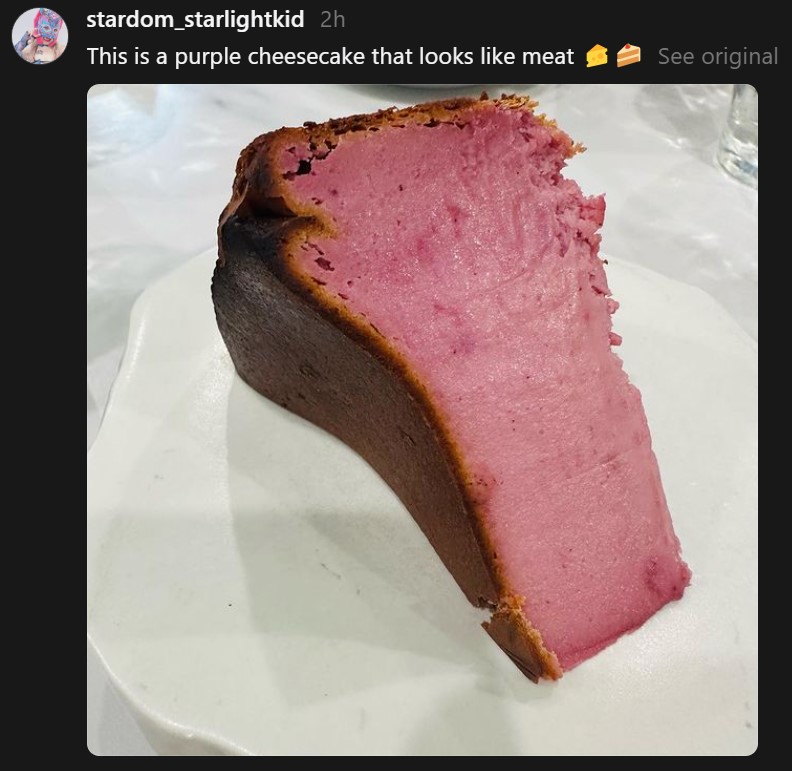Image resolution: width=792 pixels, height=771 pixels.
Task: Click the cake slice emoji
Action: [628, 56]
